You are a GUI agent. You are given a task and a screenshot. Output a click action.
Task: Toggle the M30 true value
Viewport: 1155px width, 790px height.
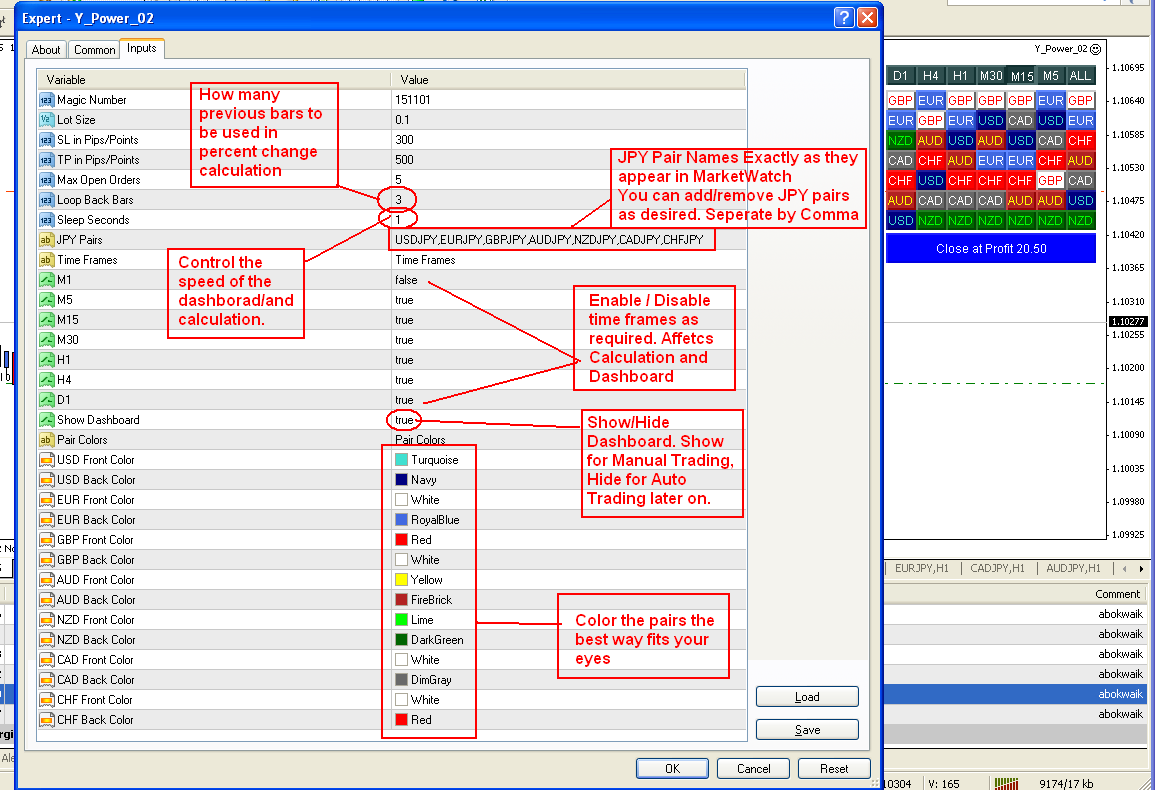click(x=404, y=340)
